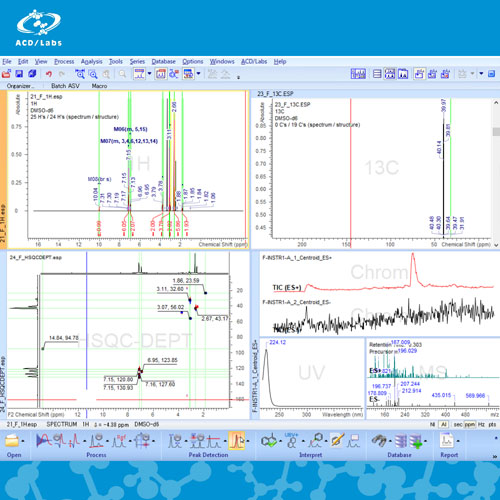The width and height of the screenshot is (500, 500).
Task: Toggle the highlighted panel view icon beside tile icons
Action: tap(419, 74)
